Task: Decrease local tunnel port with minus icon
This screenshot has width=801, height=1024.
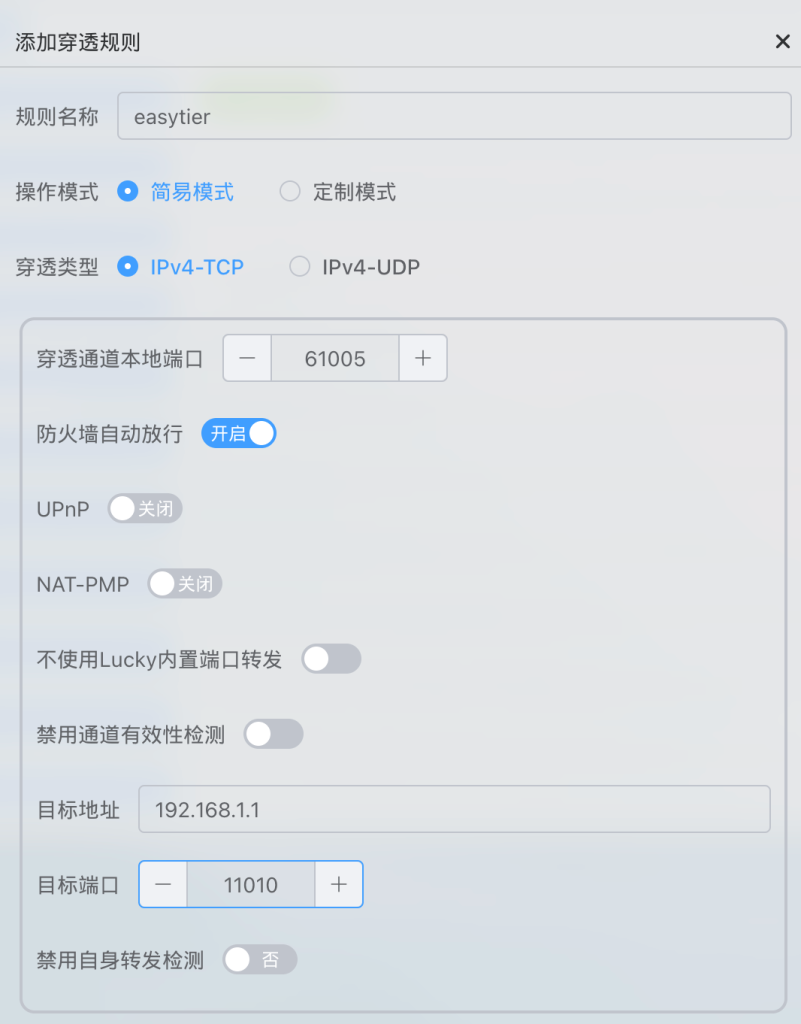Action: coord(247,359)
